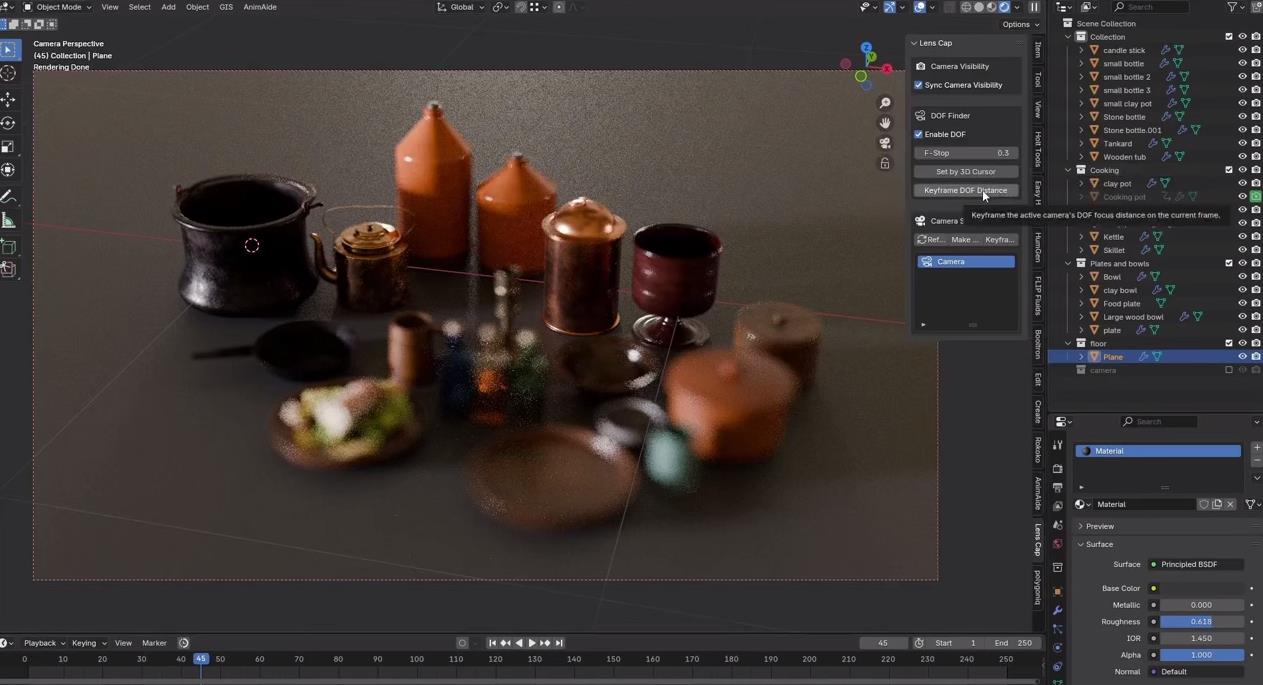Collapse the Lens Cap panel

pyautogui.click(x=913, y=43)
